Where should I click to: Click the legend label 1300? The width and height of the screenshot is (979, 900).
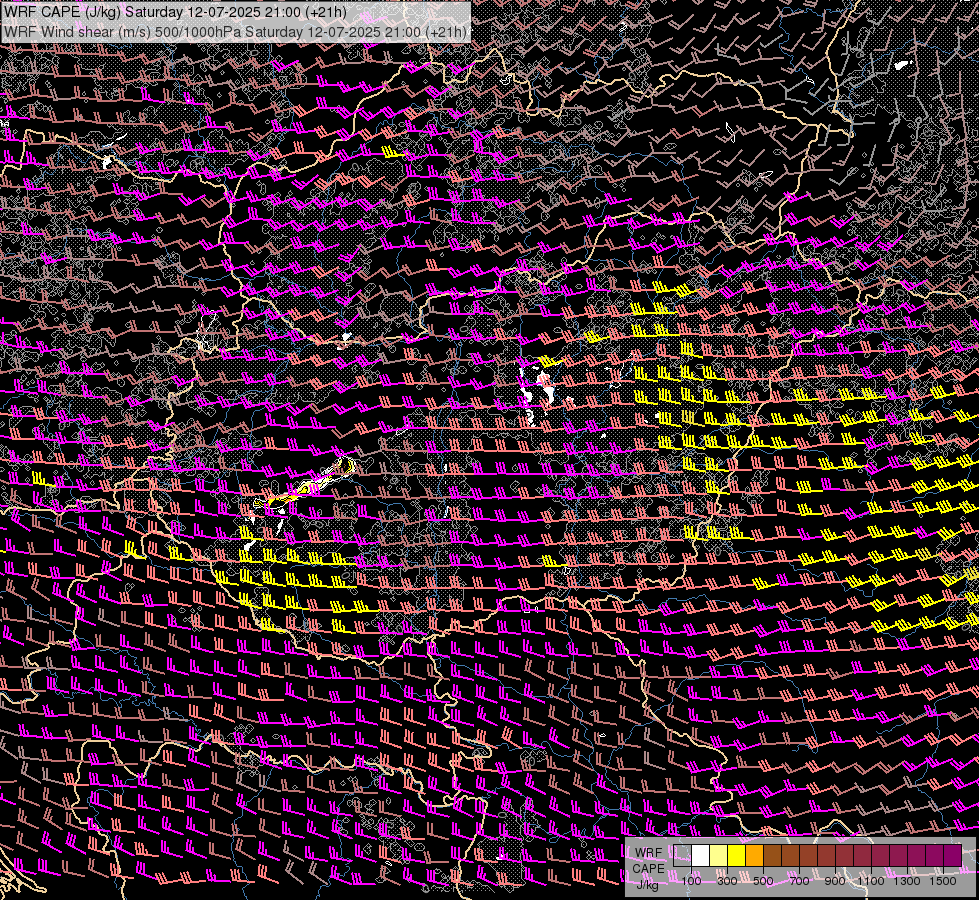coord(907,881)
